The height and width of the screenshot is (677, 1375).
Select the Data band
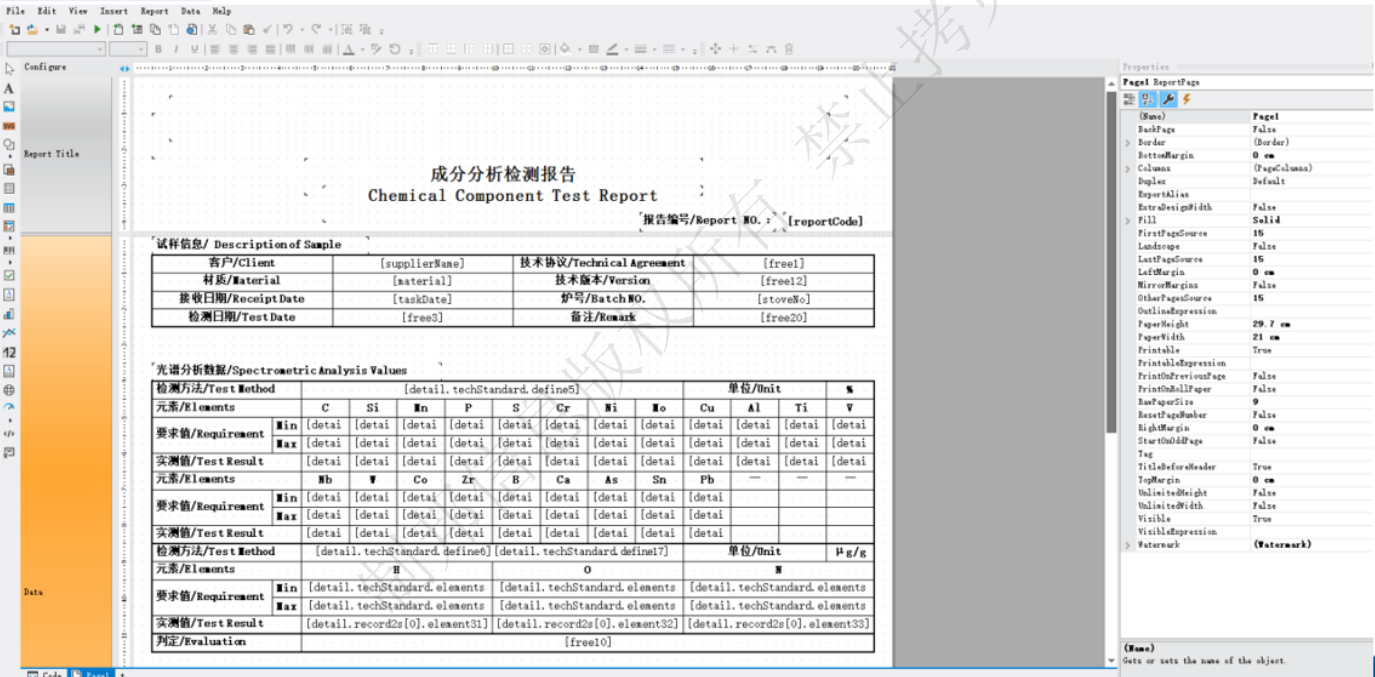pyautogui.click(x=67, y=452)
